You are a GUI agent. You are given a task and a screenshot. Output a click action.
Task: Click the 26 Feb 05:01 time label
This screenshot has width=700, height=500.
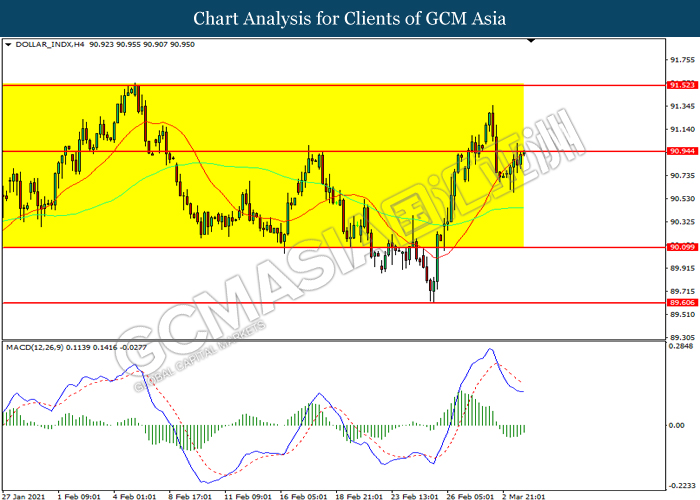470,496
